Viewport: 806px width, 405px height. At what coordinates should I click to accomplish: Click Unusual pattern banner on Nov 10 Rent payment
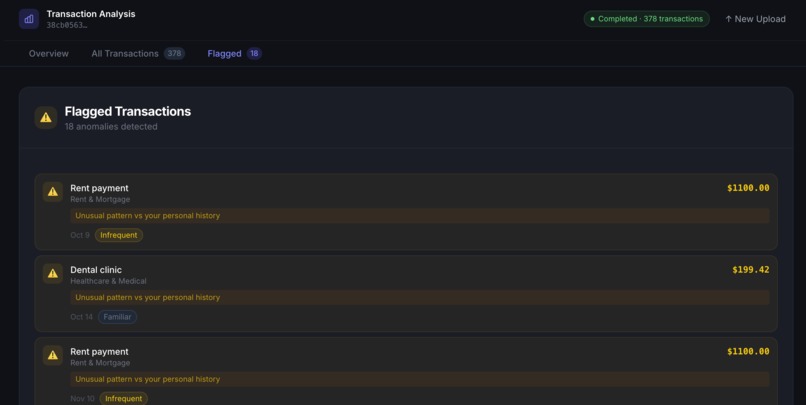[419, 379]
